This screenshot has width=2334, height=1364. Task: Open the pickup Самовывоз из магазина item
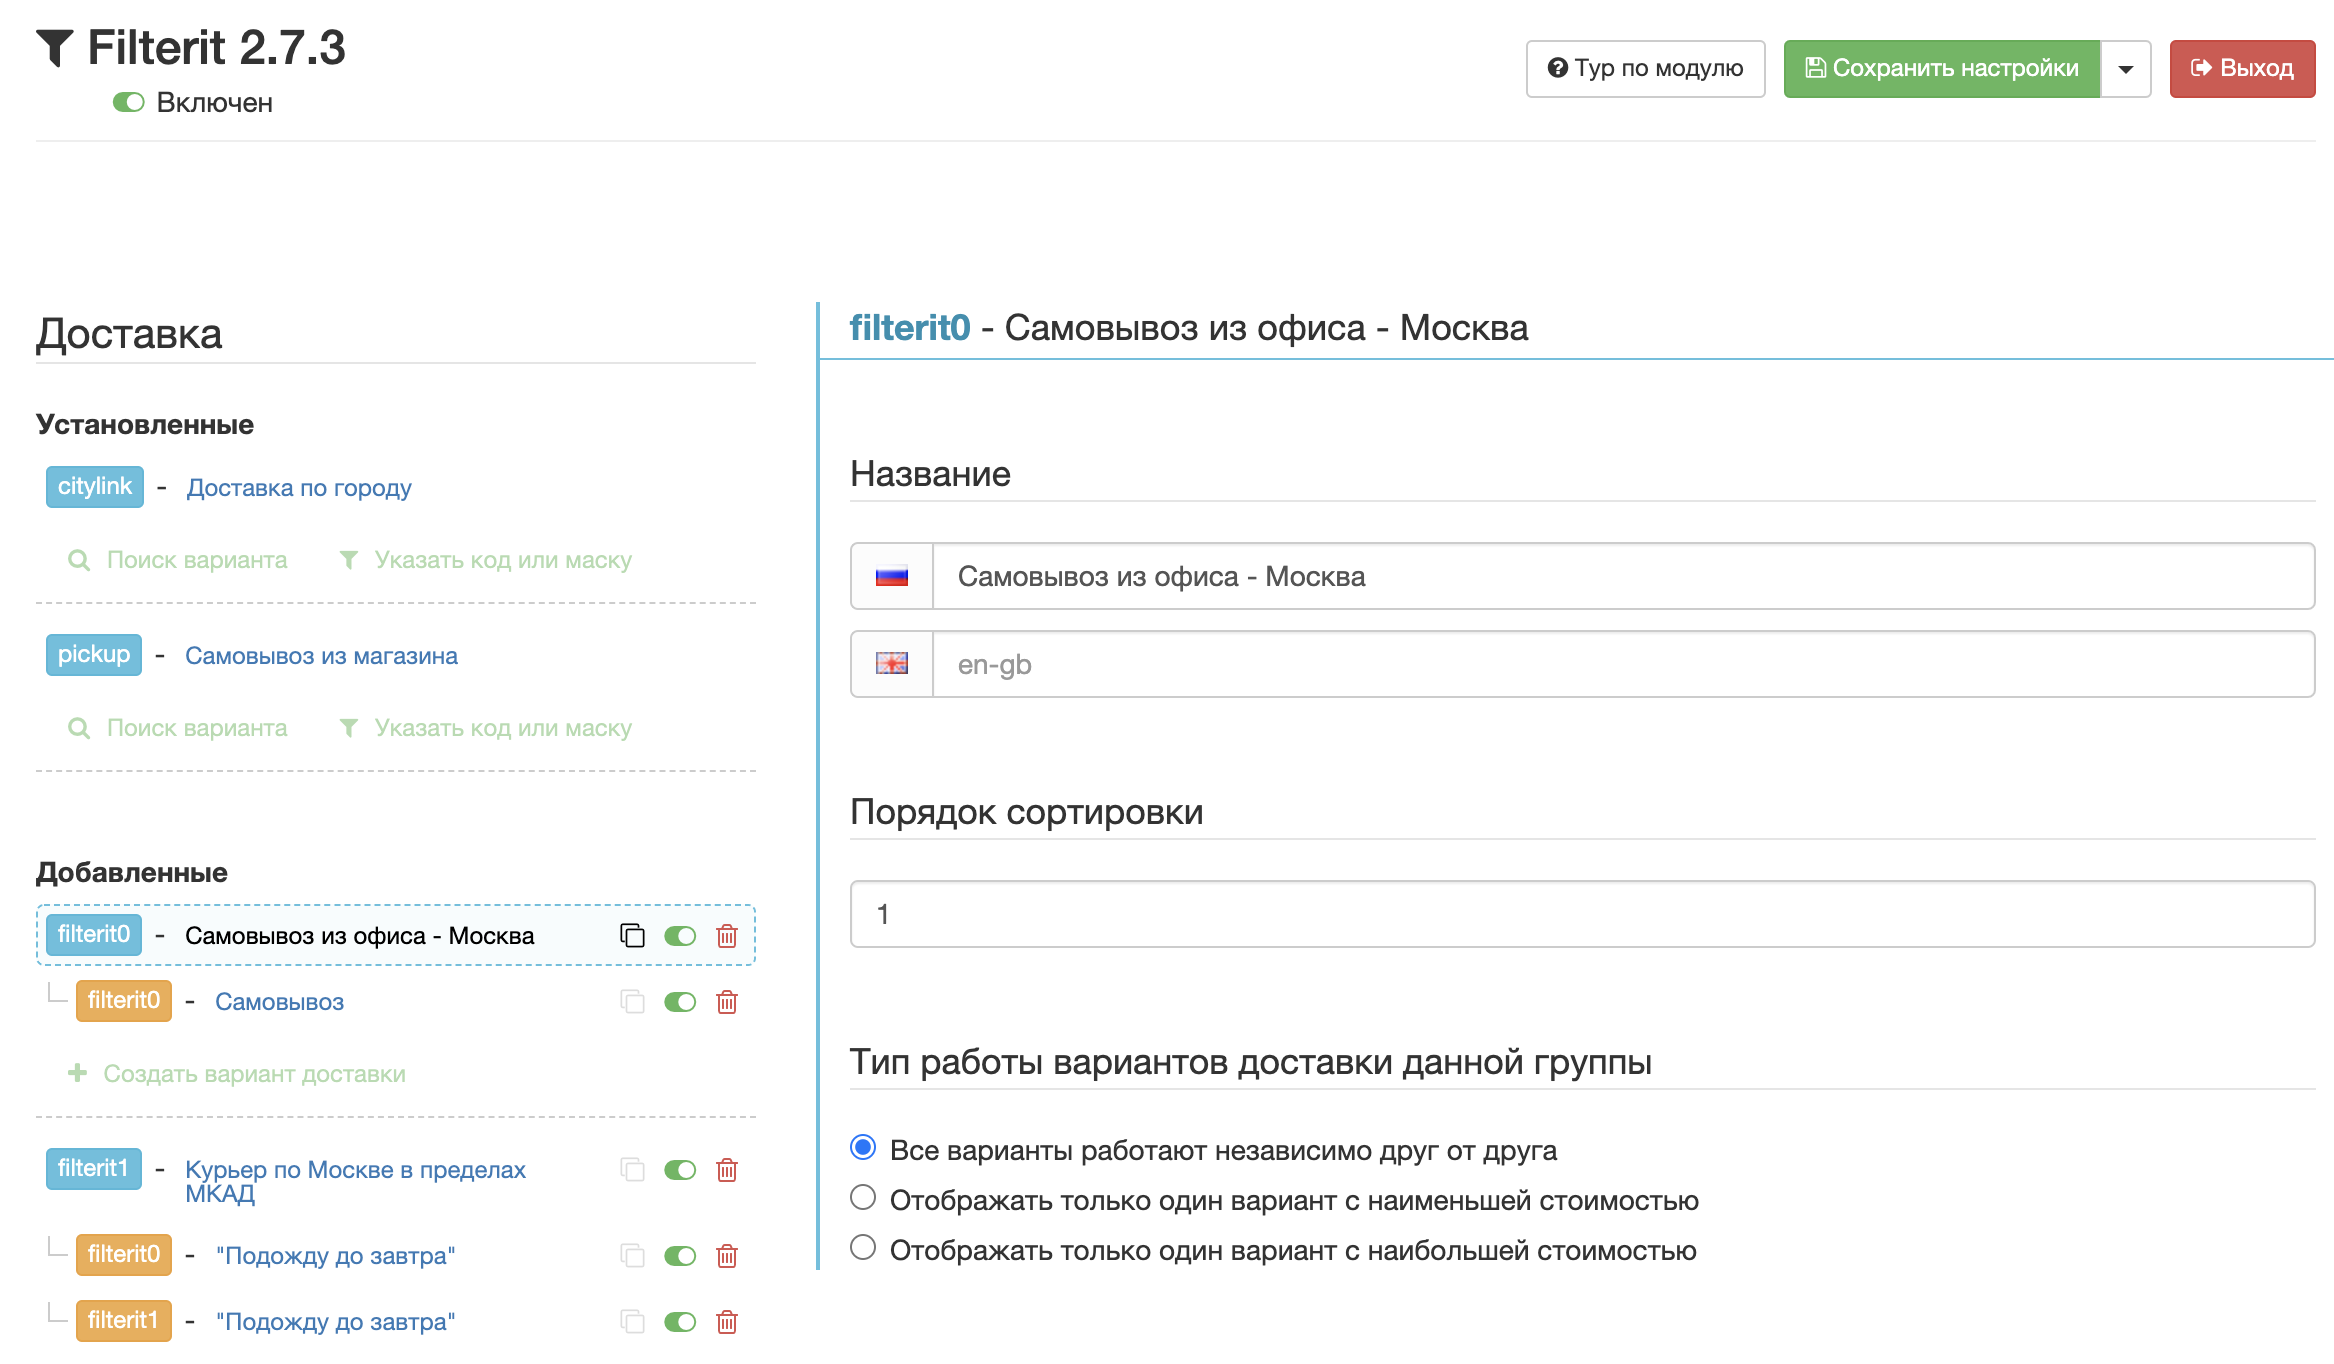click(320, 656)
